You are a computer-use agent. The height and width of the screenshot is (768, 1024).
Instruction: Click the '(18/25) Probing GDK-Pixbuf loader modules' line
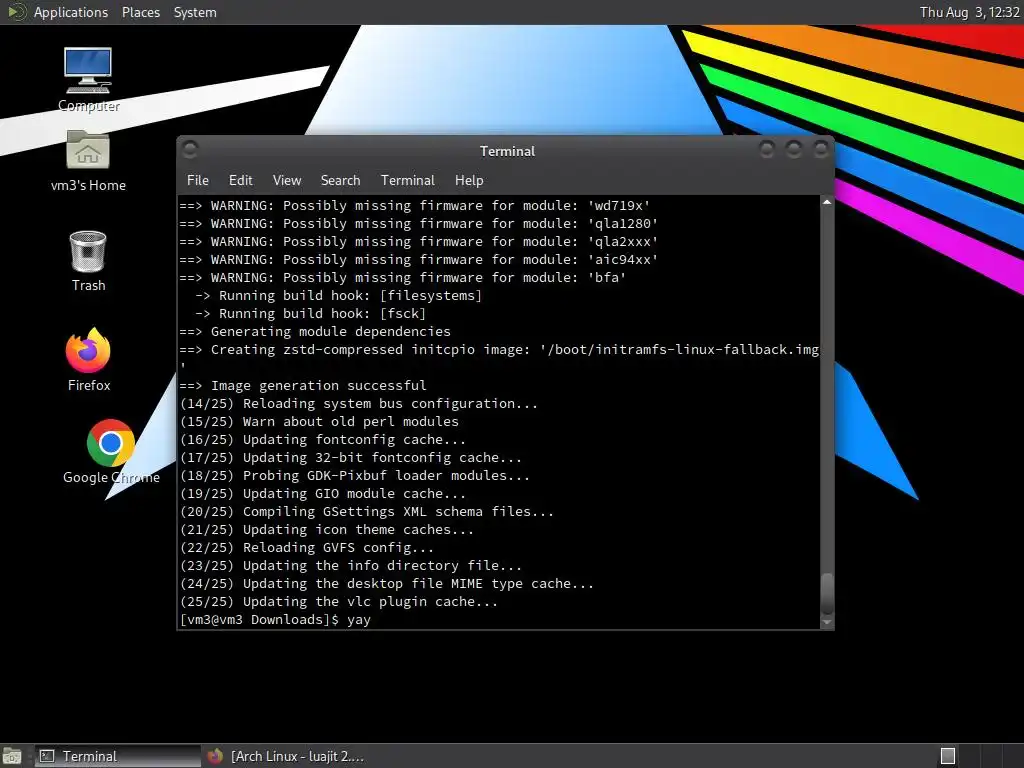click(x=355, y=475)
